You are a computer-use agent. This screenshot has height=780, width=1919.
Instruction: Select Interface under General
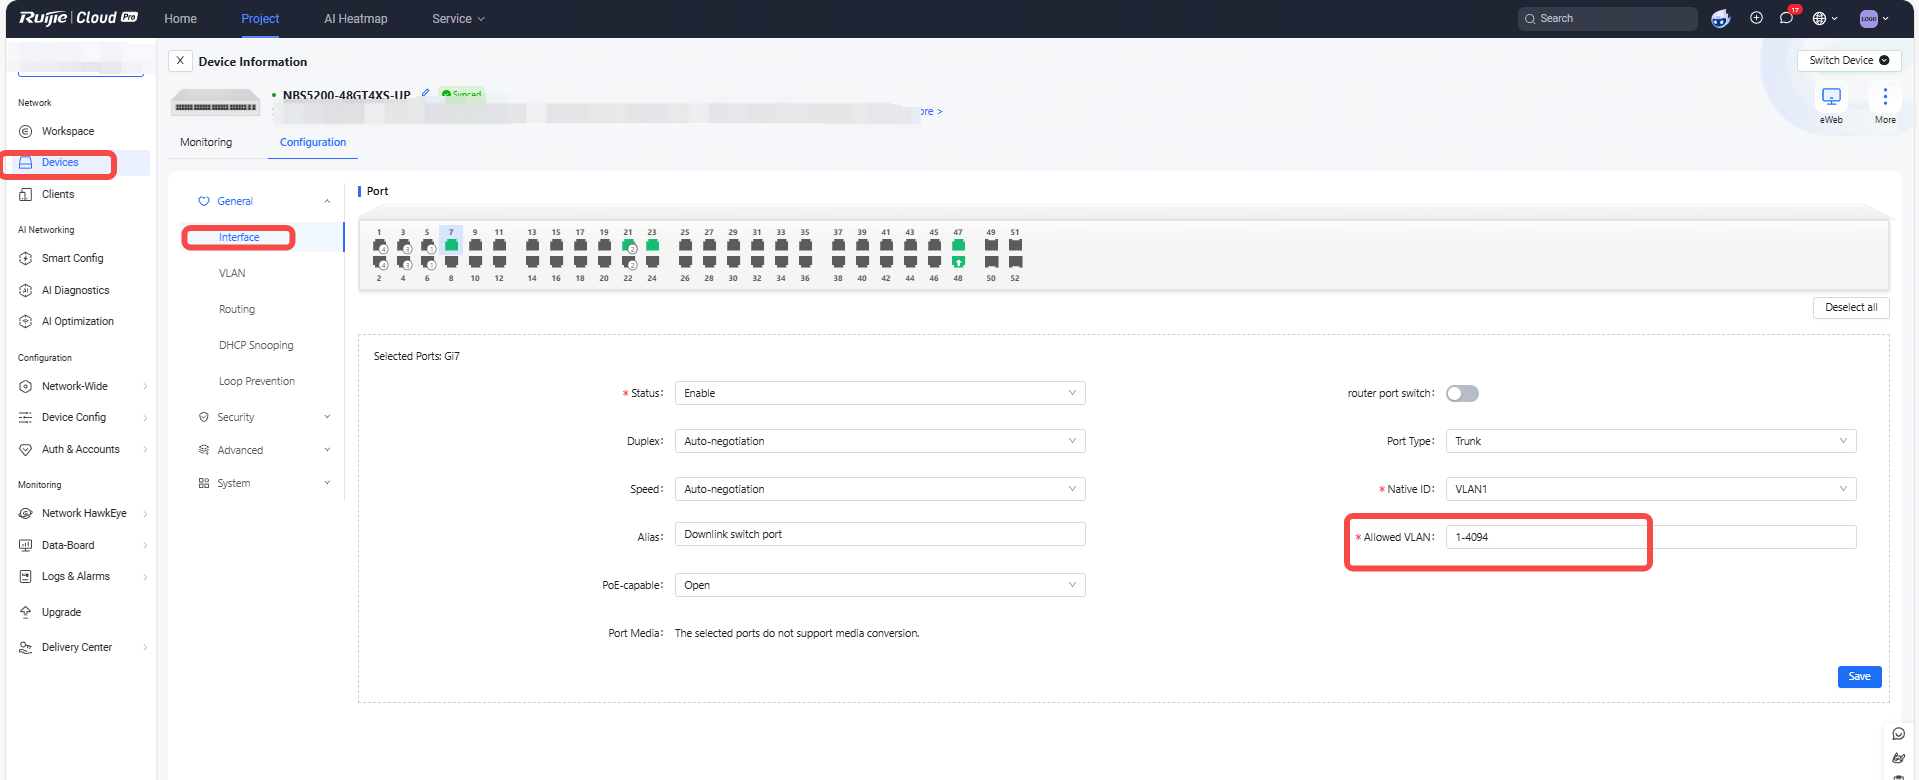point(239,237)
